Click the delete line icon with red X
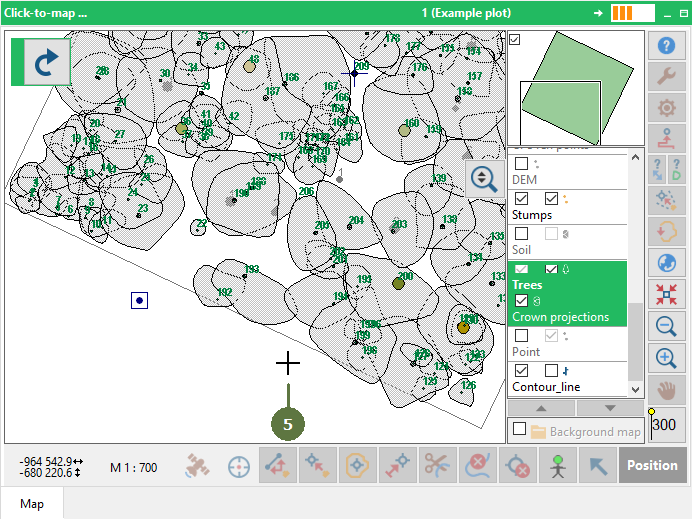Image resolution: width=692 pixels, height=519 pixels. point(477,465)
